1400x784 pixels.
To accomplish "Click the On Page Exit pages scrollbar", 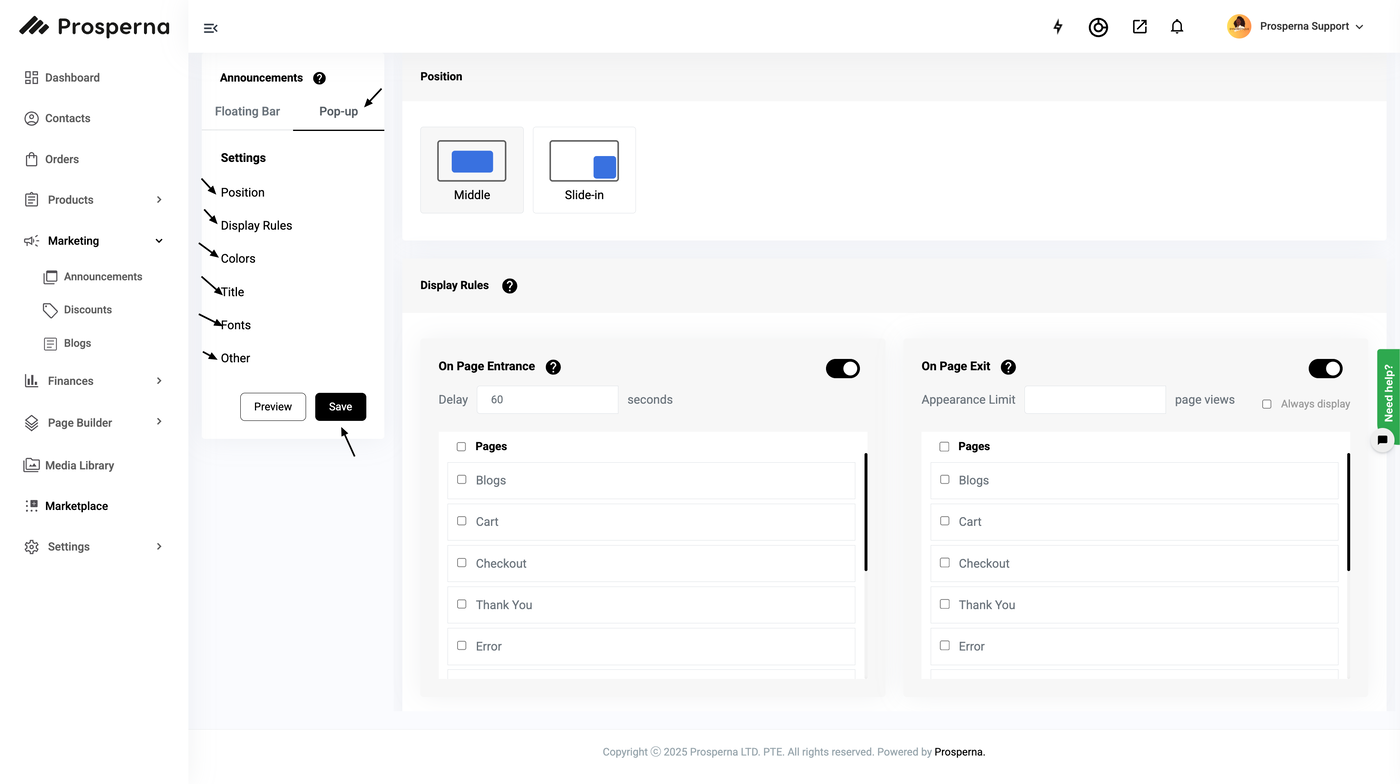I will click(1349, 512).
